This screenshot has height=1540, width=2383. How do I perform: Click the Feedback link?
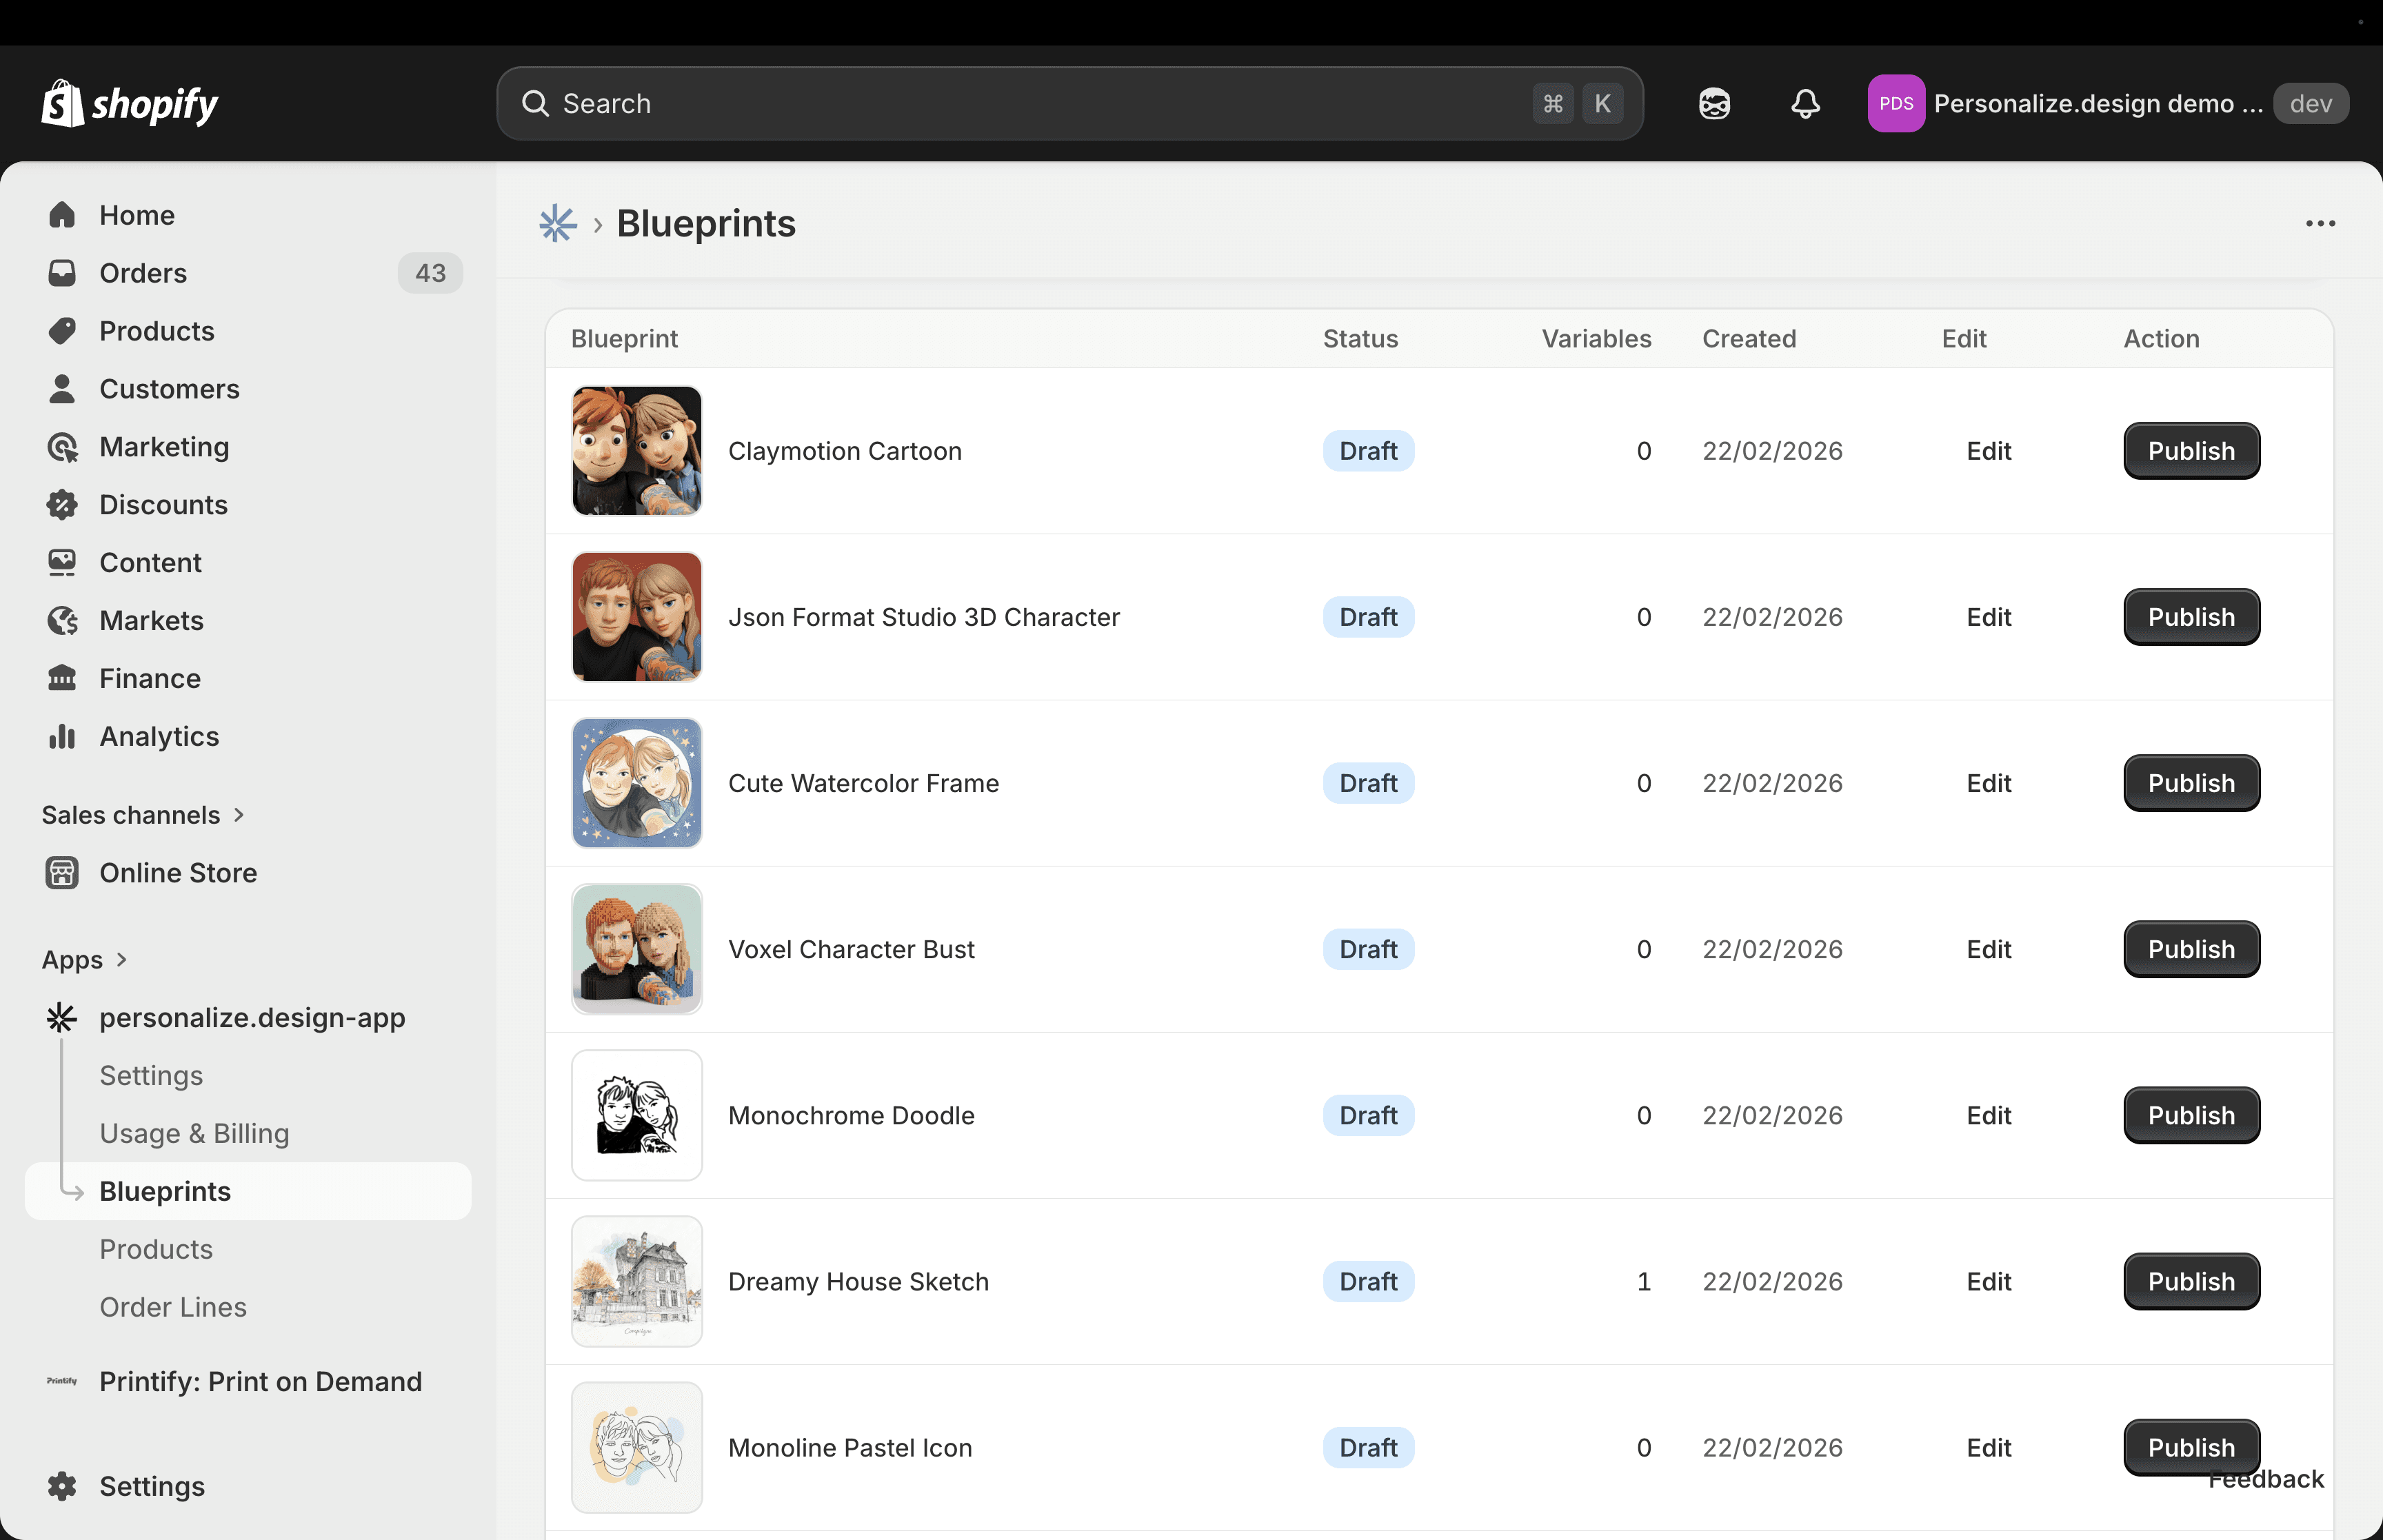coord(2266,1479)
